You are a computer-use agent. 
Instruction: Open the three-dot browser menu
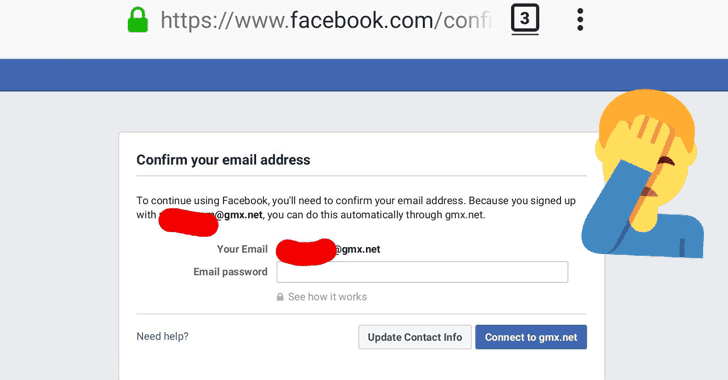point(580,20)
